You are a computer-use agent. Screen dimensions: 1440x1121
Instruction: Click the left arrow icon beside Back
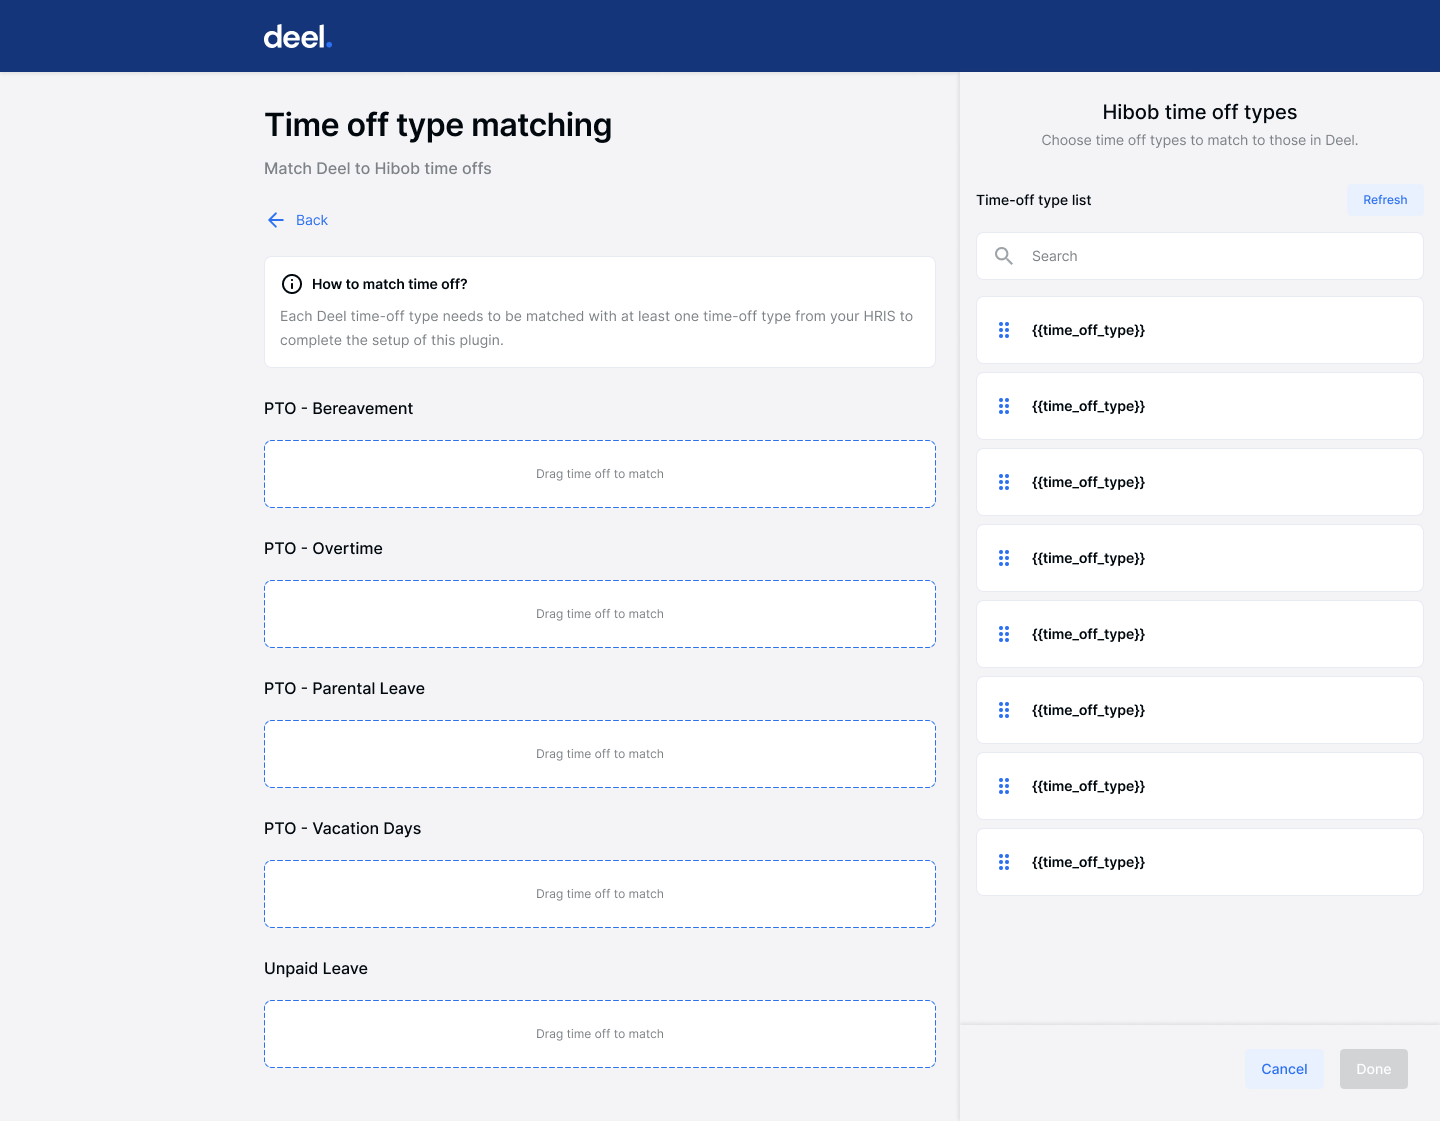click(x=276, y=220)
